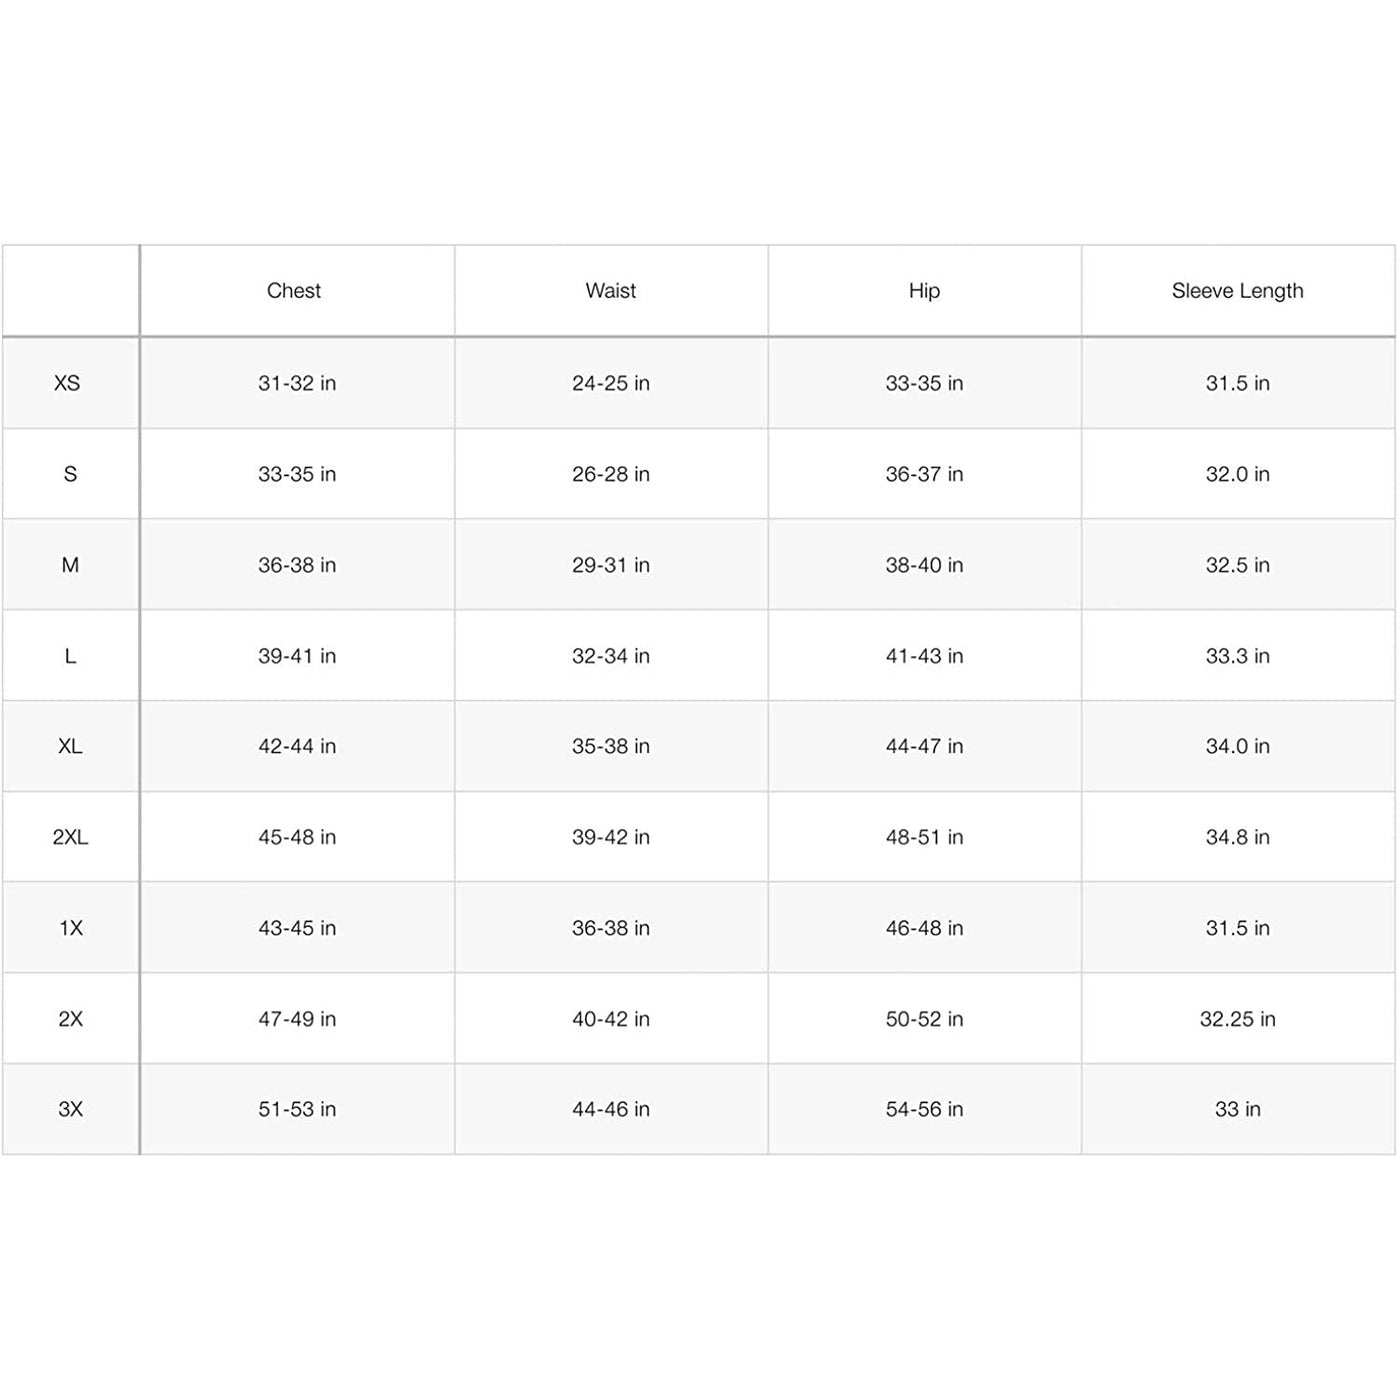Viewport: 1400px width, 1400px height.
Task: Click the 54-56 in hip cell
Action: click(x=924, y=1109)
